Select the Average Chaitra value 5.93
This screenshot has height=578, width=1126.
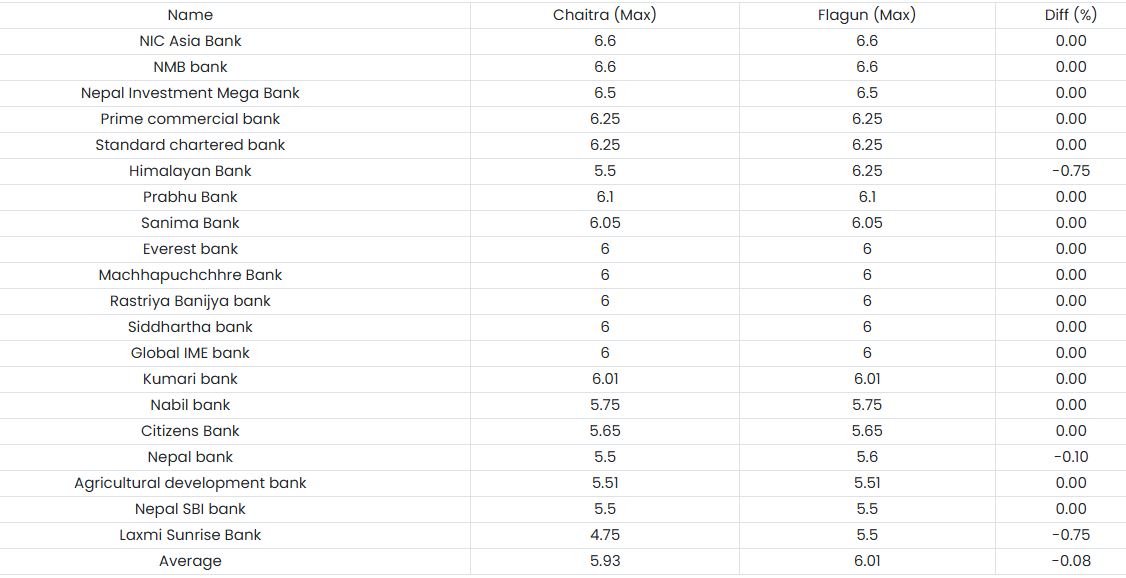click(x=604, y=561)
